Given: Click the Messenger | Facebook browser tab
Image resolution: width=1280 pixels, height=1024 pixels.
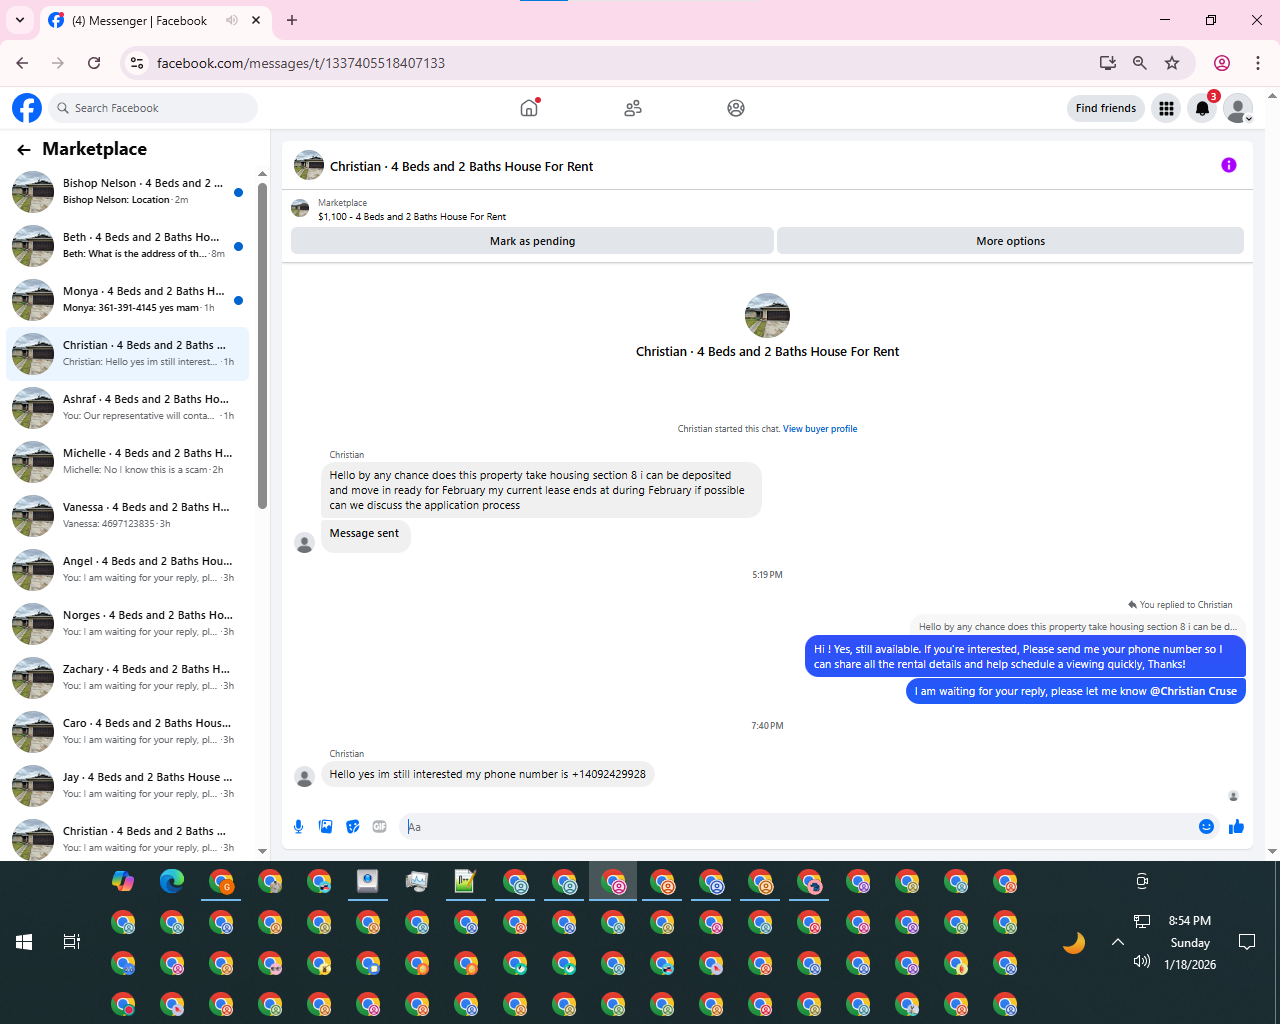Looking at the screenshot, I should pos(154,20).
